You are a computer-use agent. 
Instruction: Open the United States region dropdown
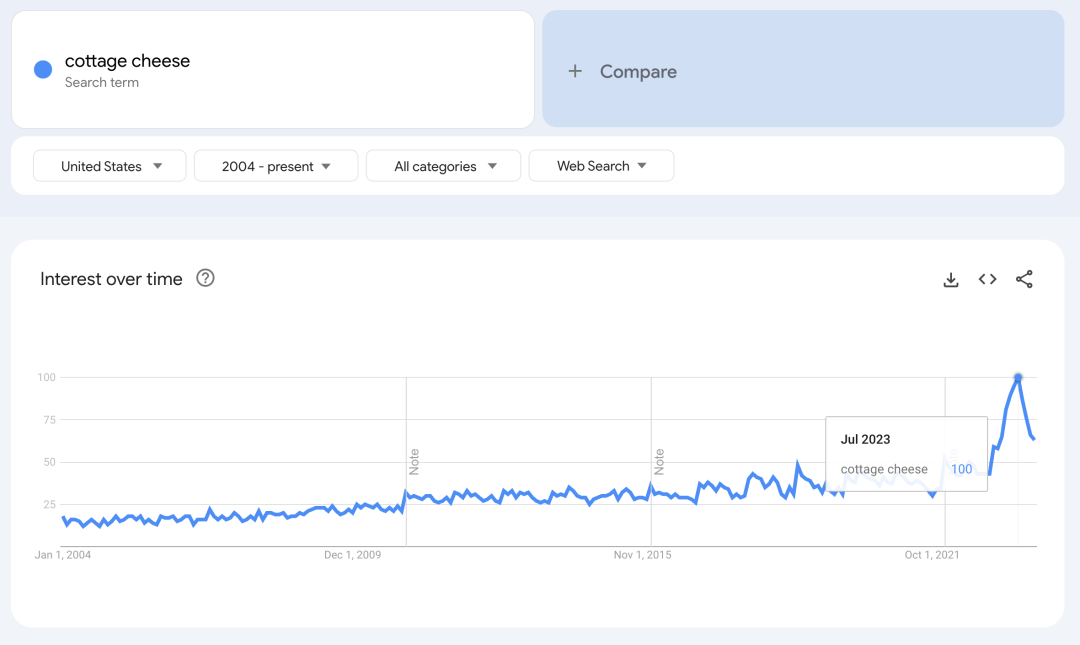click(x=110, y=166)
